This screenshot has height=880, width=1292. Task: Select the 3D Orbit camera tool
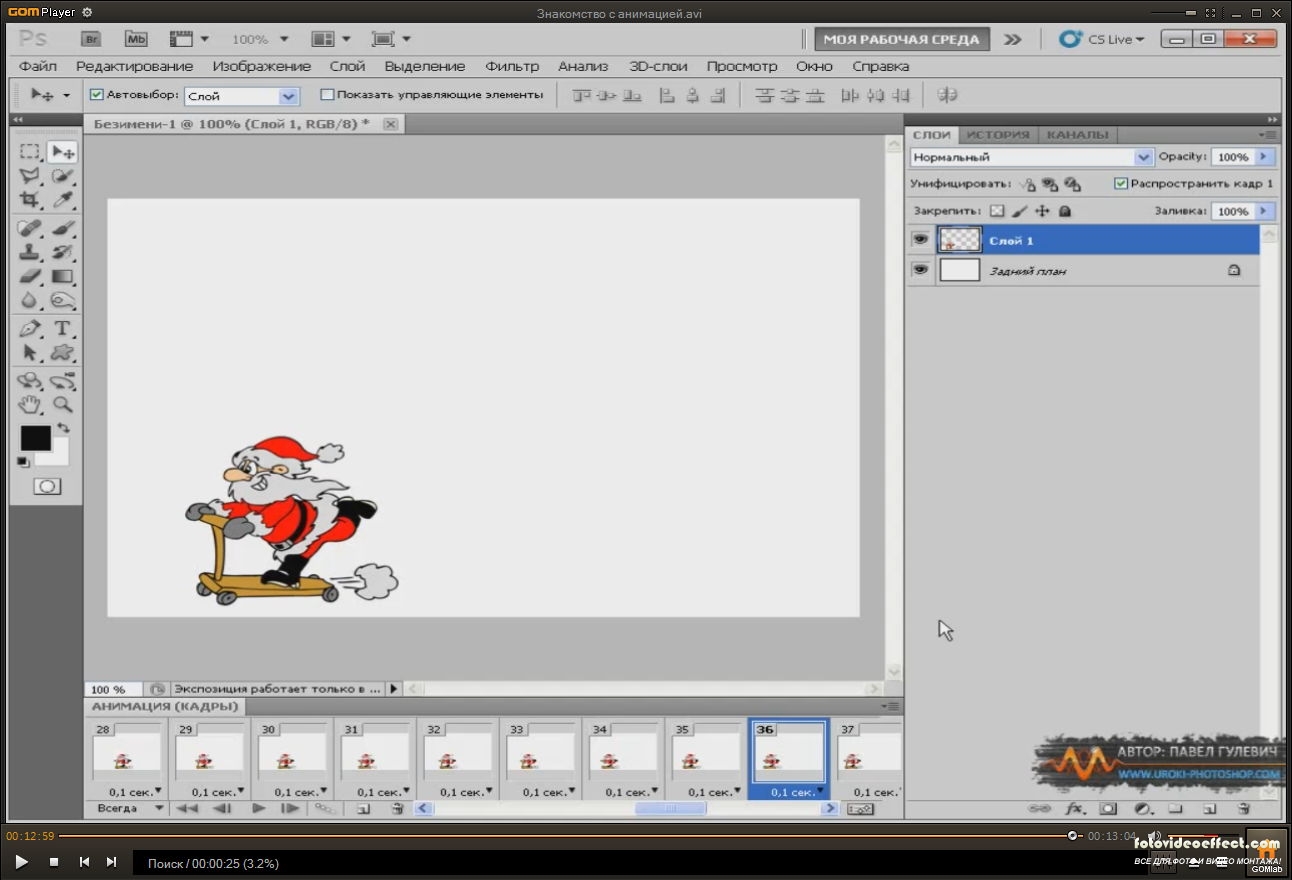point(63,381)
